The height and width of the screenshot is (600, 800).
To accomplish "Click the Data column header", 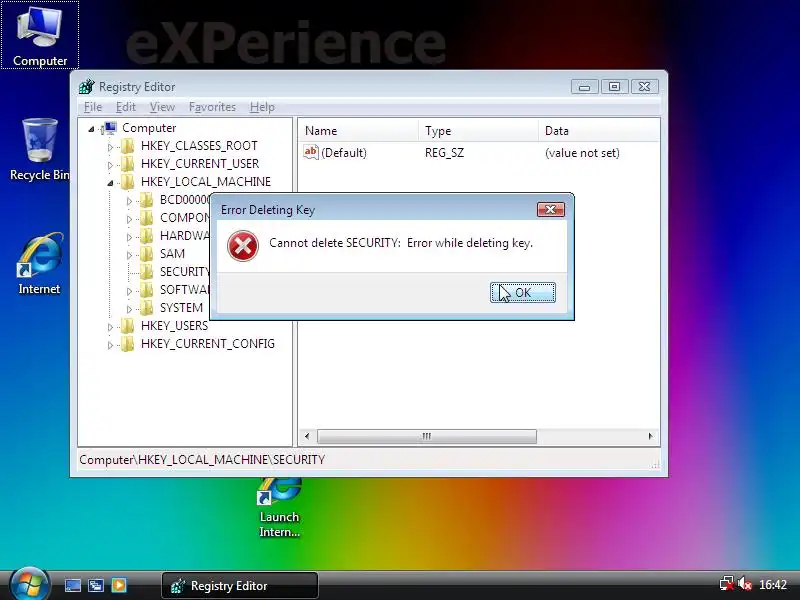I will tap(599, 131).
